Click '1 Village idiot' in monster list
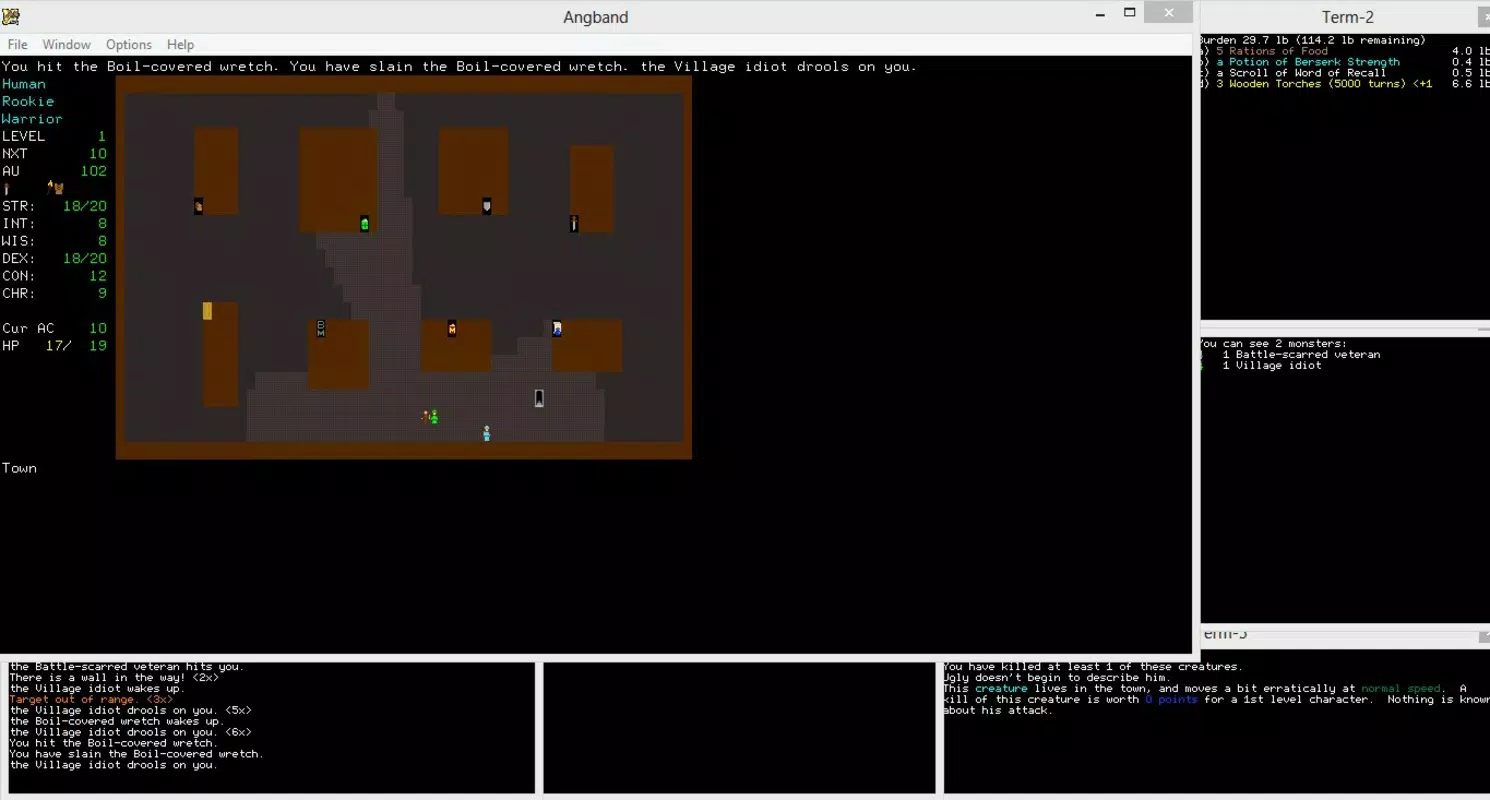 [1272, 365]
